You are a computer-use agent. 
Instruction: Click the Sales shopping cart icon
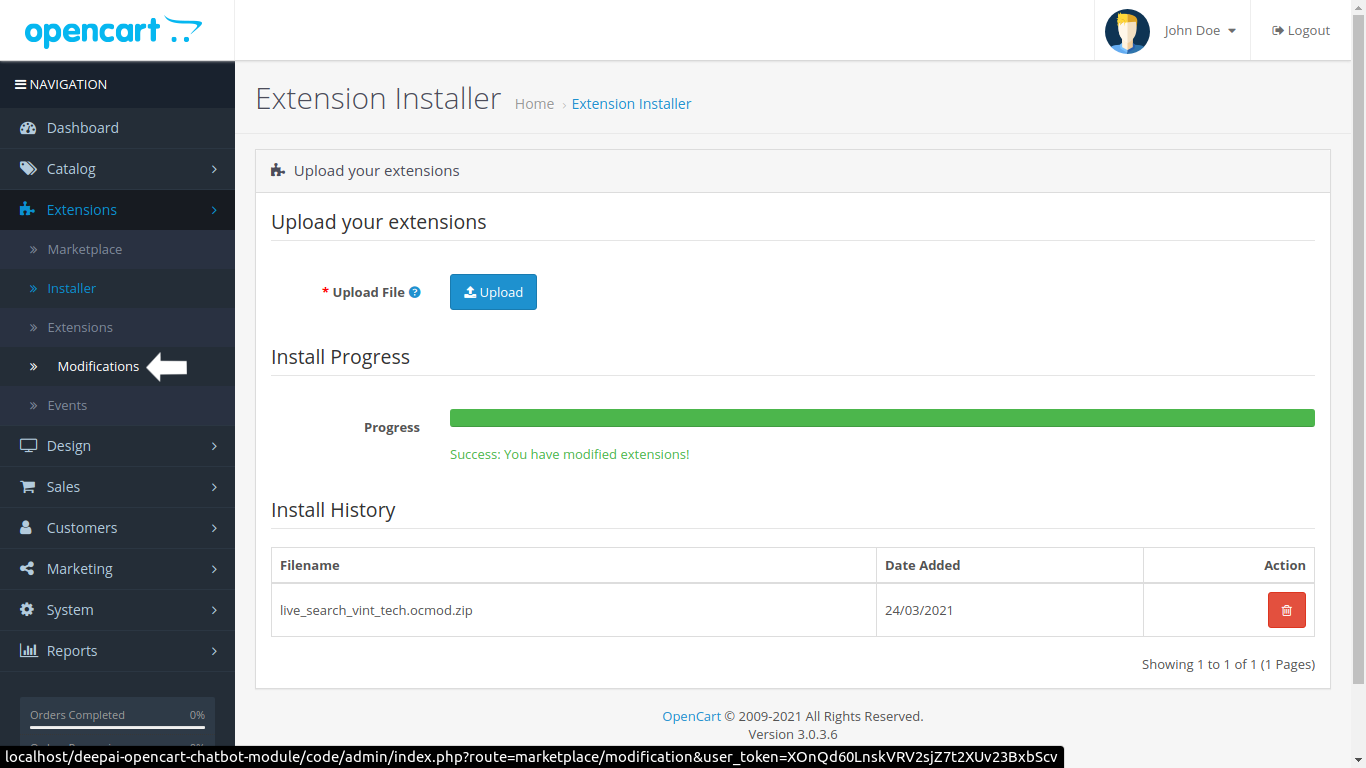click(28, 487)
